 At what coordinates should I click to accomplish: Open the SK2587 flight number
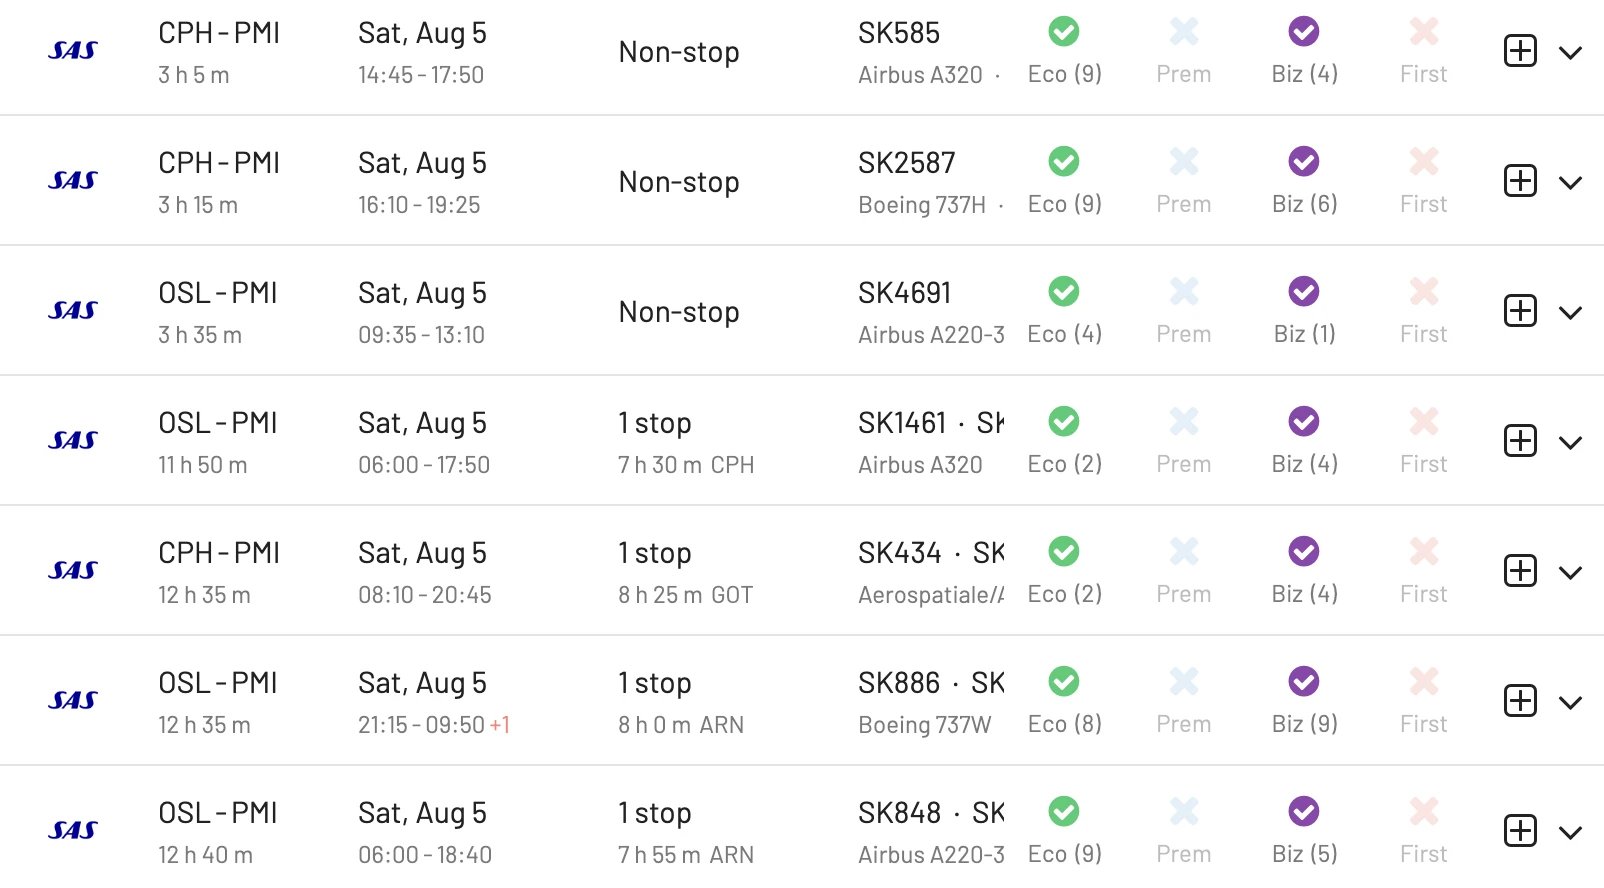(906, 163)
